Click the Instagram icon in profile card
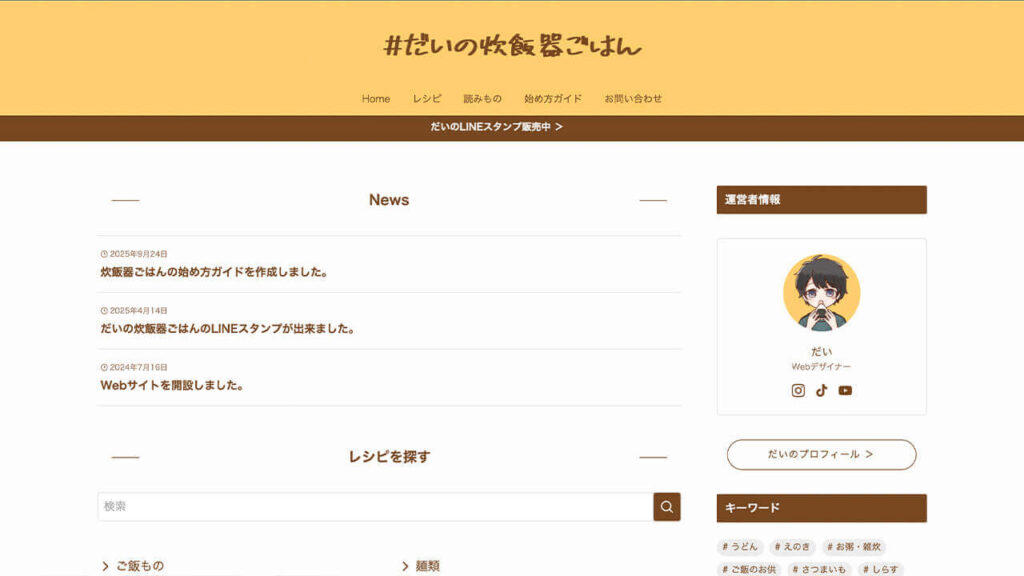Image resolution: width=1024 pixels, height=576 pixels. [x=798, y=391]
